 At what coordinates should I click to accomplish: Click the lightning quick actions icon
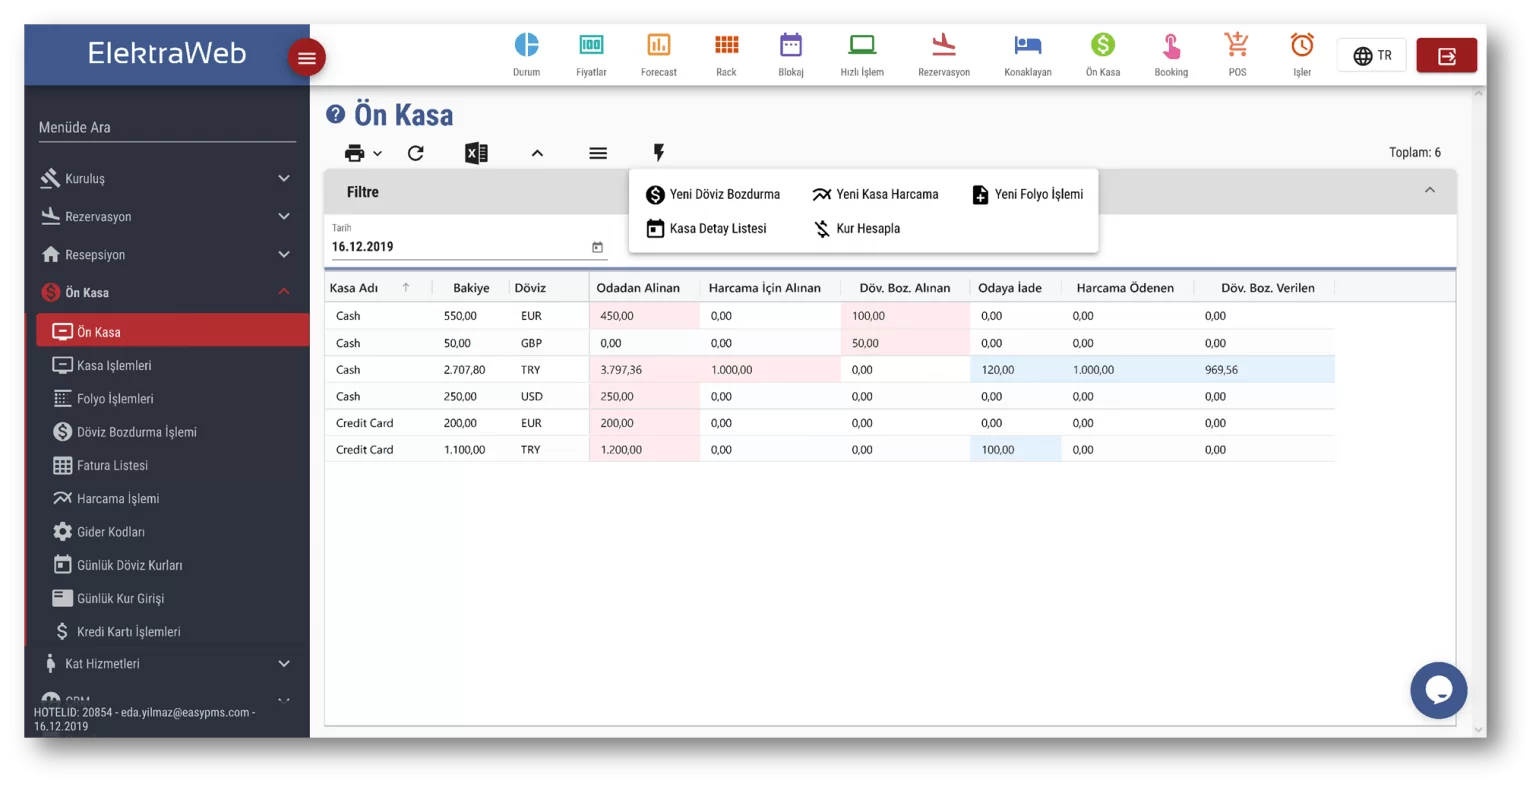pyautogui.click(x=658, y=153)
